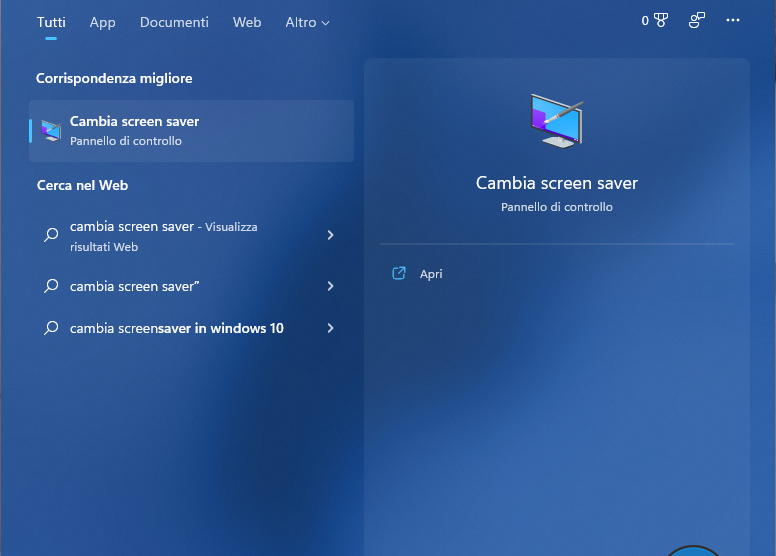This screenshot has height=556, width=776.
Task: Switch to the Tutti tab
Action: [51, 22]
